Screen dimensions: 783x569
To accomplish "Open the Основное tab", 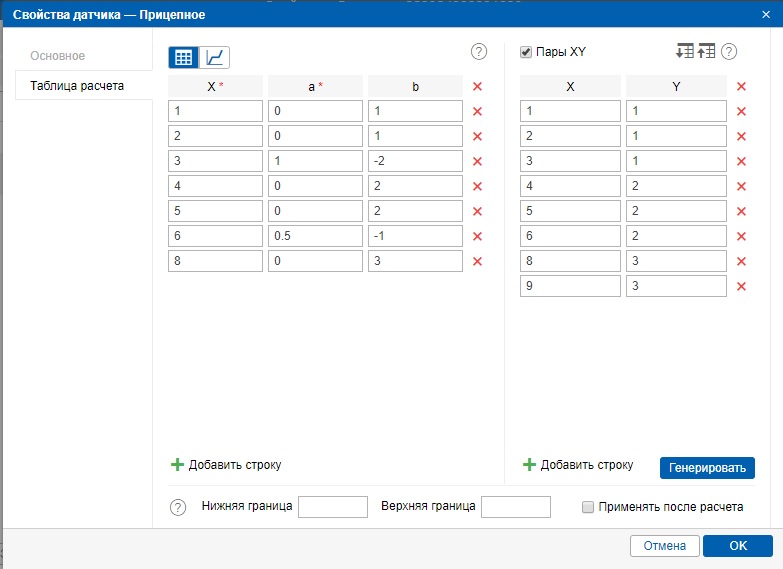I will click(58, 56).
